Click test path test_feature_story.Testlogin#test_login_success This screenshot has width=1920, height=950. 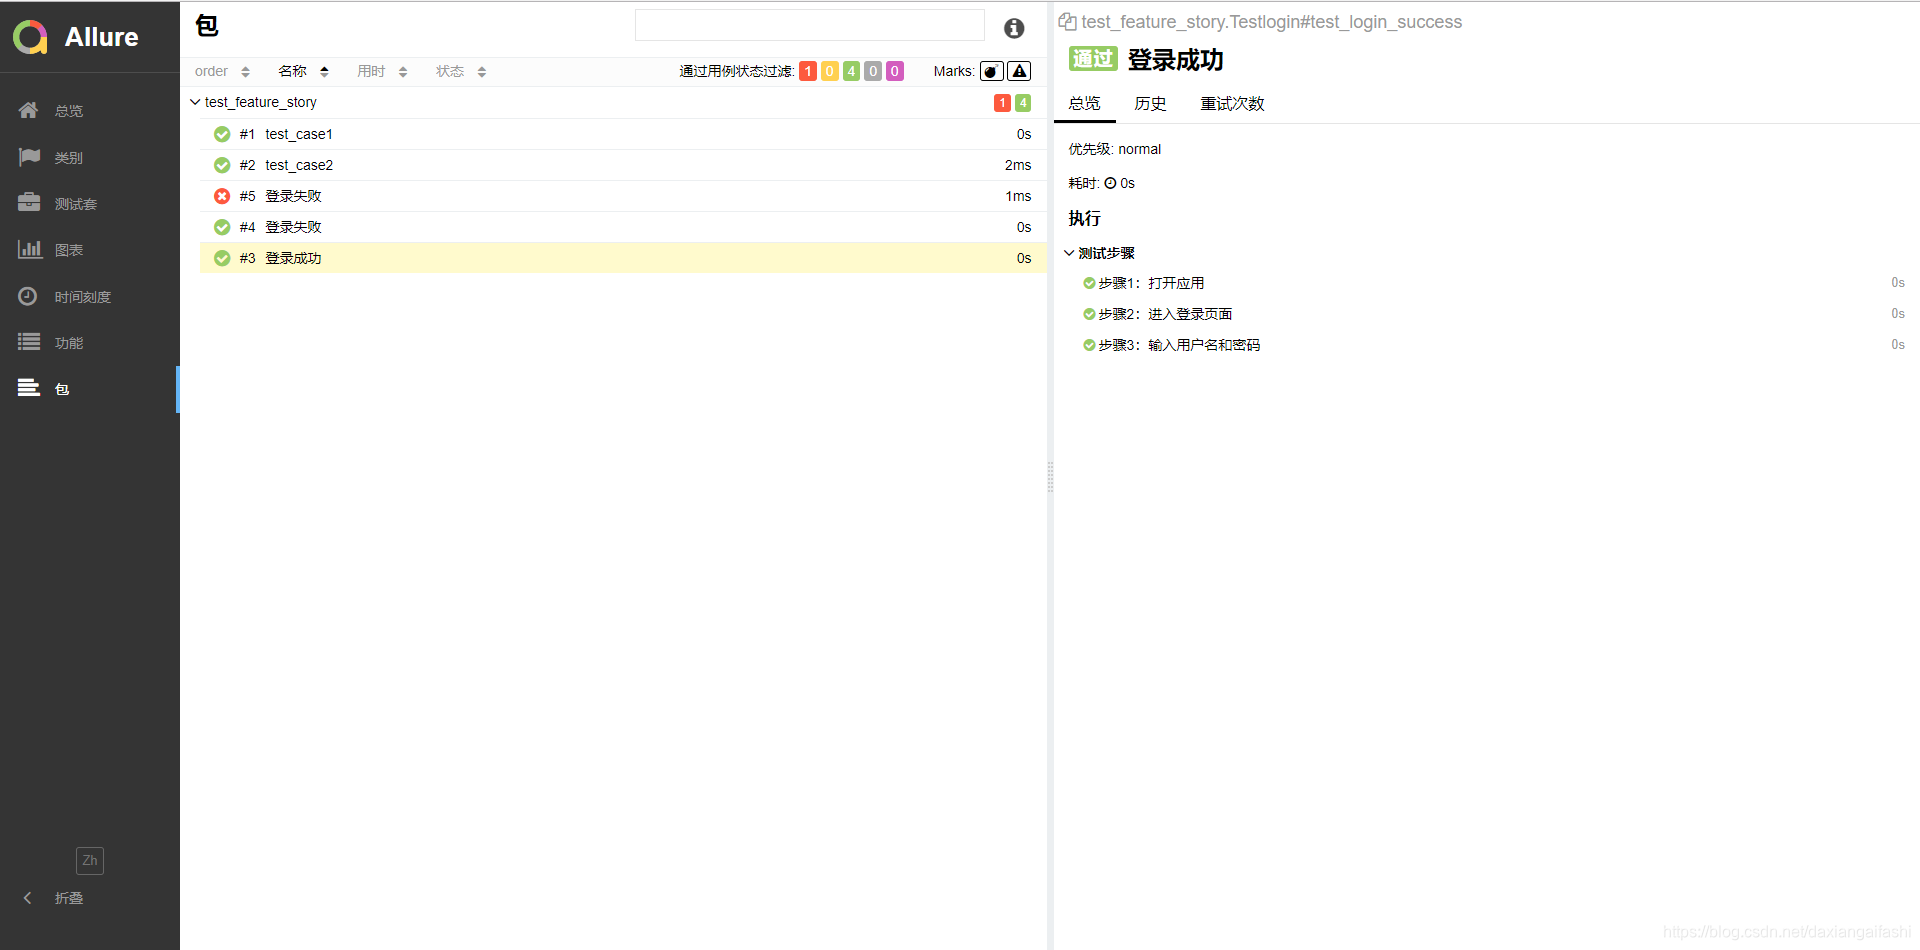click(x=1271, y=22)
